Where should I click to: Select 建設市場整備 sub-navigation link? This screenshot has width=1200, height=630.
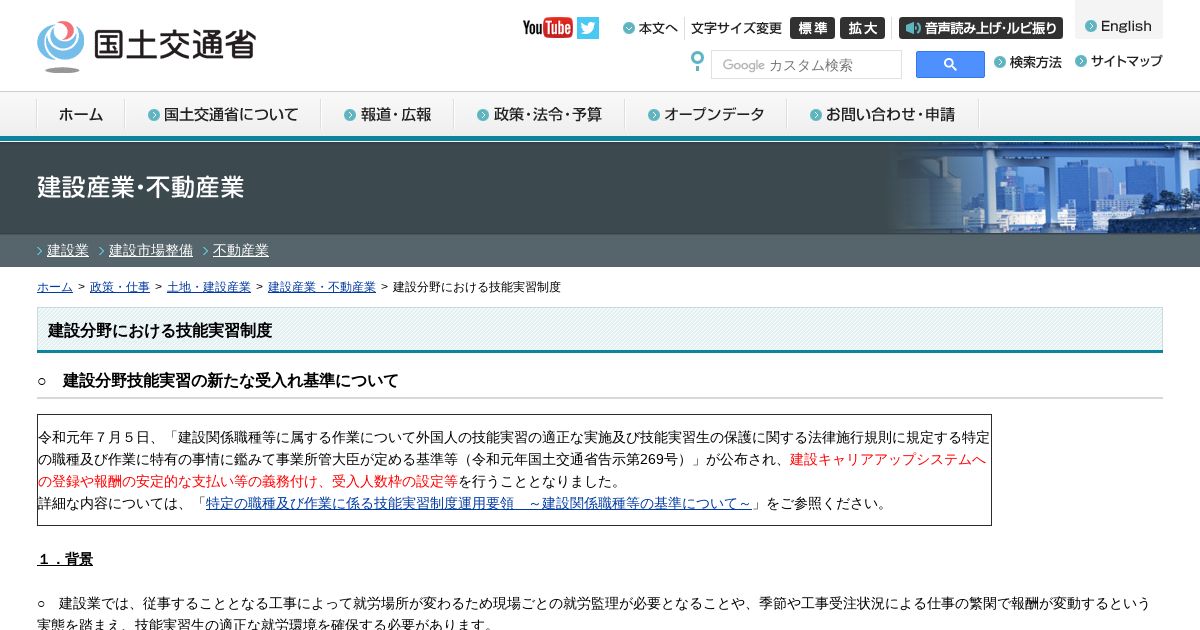[151, 250]
